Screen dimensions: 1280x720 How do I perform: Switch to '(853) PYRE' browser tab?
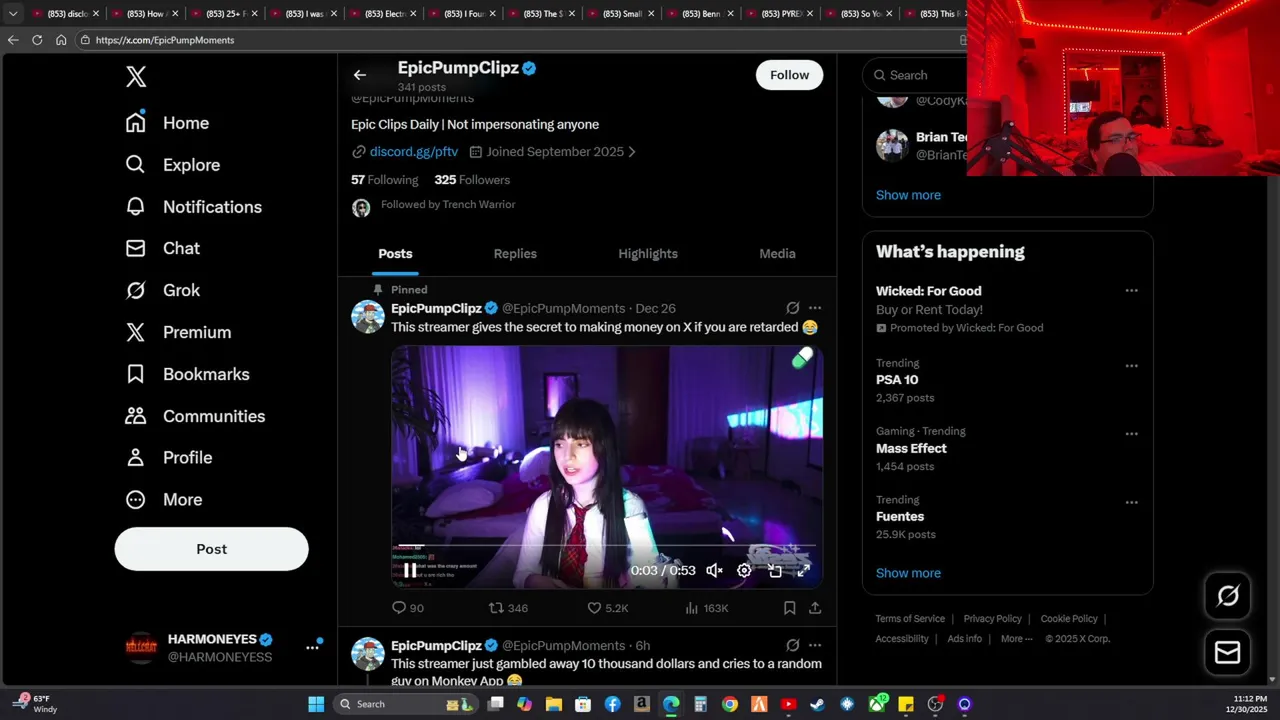[781, 14]
